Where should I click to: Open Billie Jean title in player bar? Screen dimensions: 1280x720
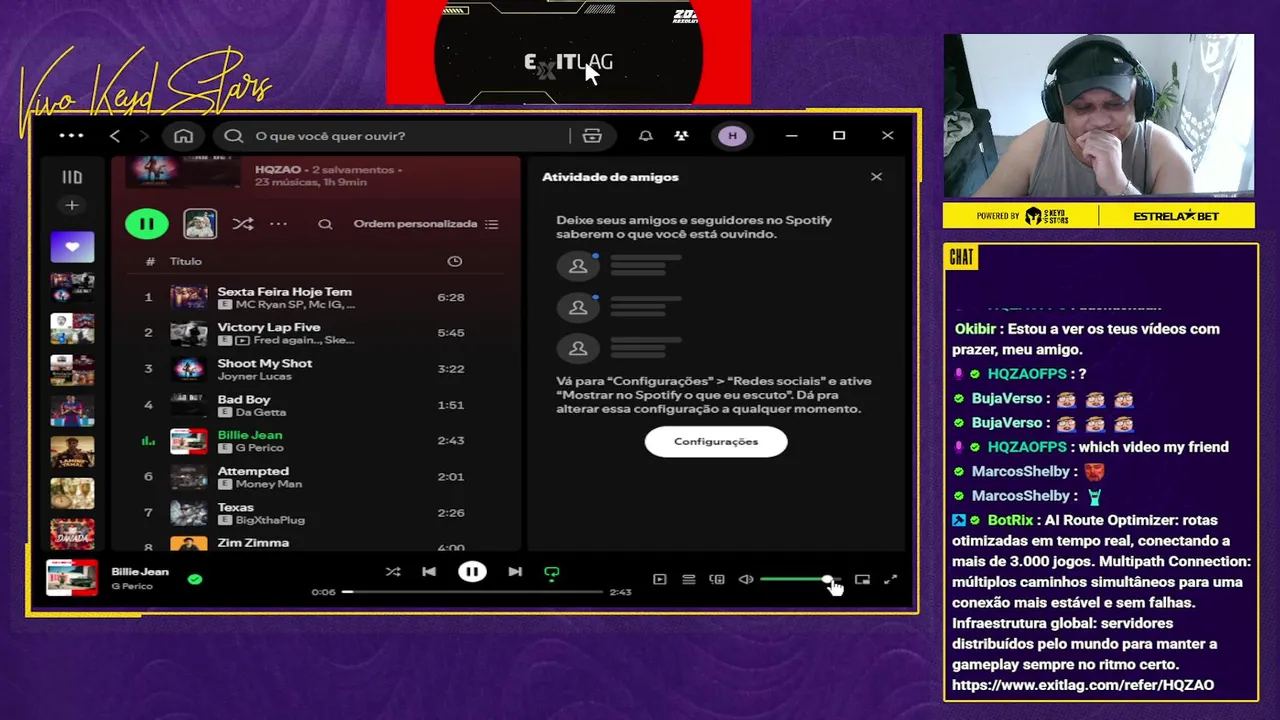140,572
